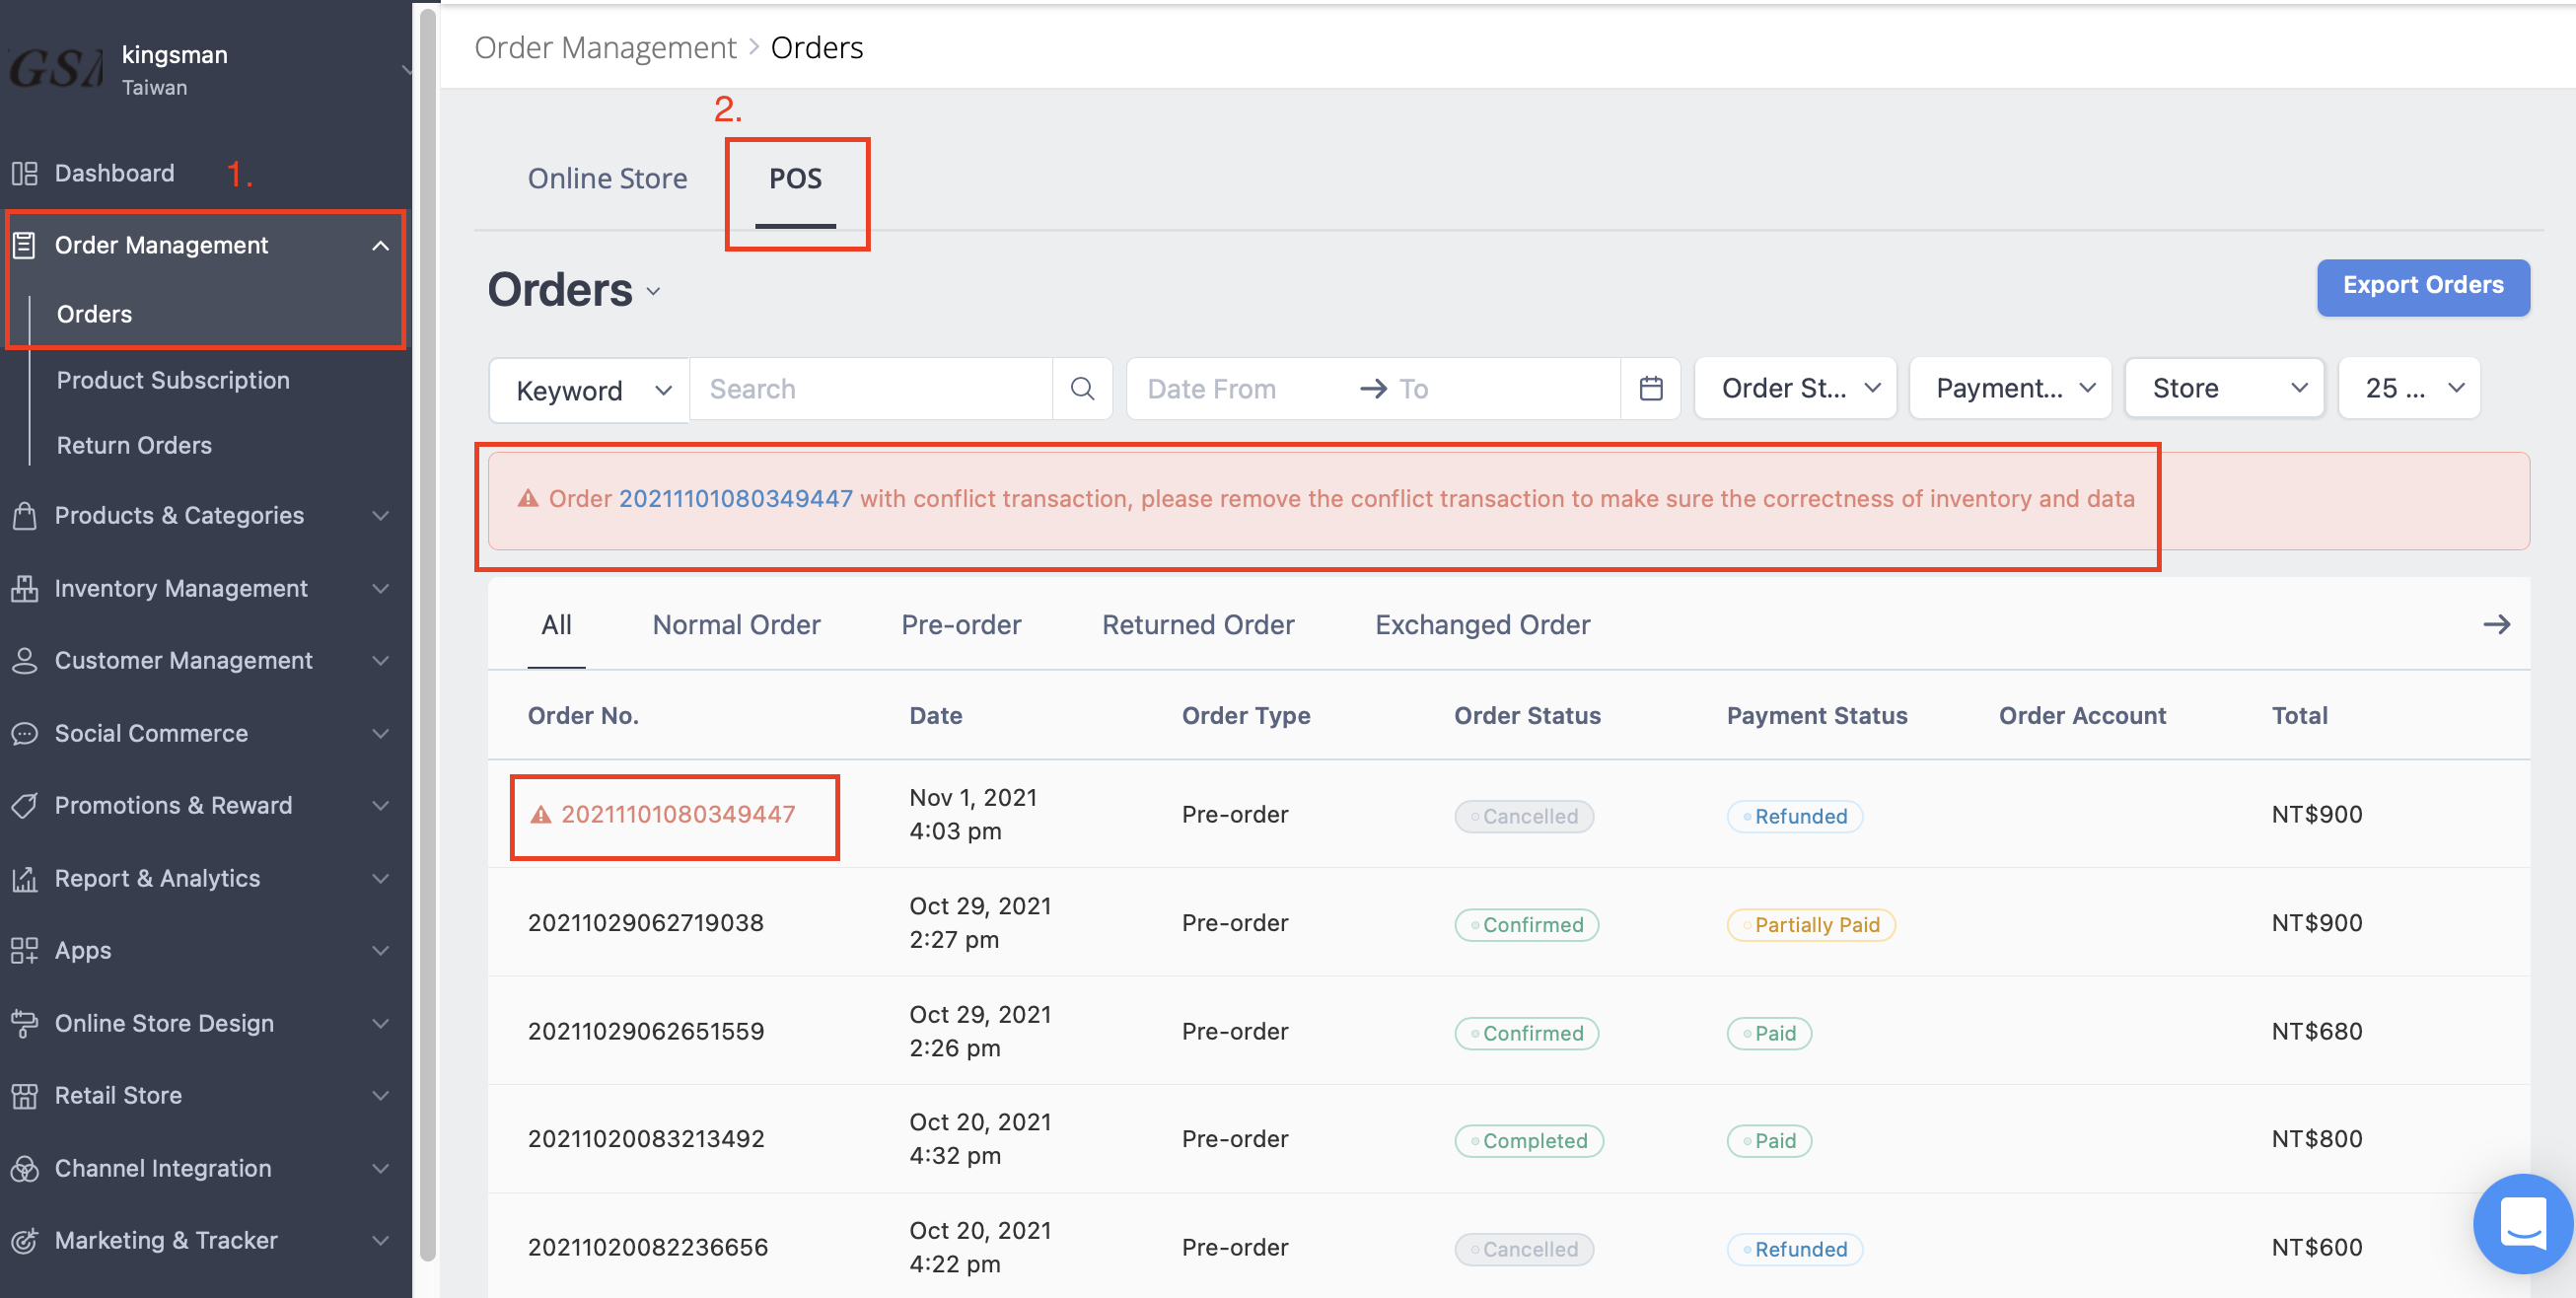The height and width of the screenshot is (1298, 2576).
Task: Click the sidebar vertical scrollbar
Action: tap(427, 634)
